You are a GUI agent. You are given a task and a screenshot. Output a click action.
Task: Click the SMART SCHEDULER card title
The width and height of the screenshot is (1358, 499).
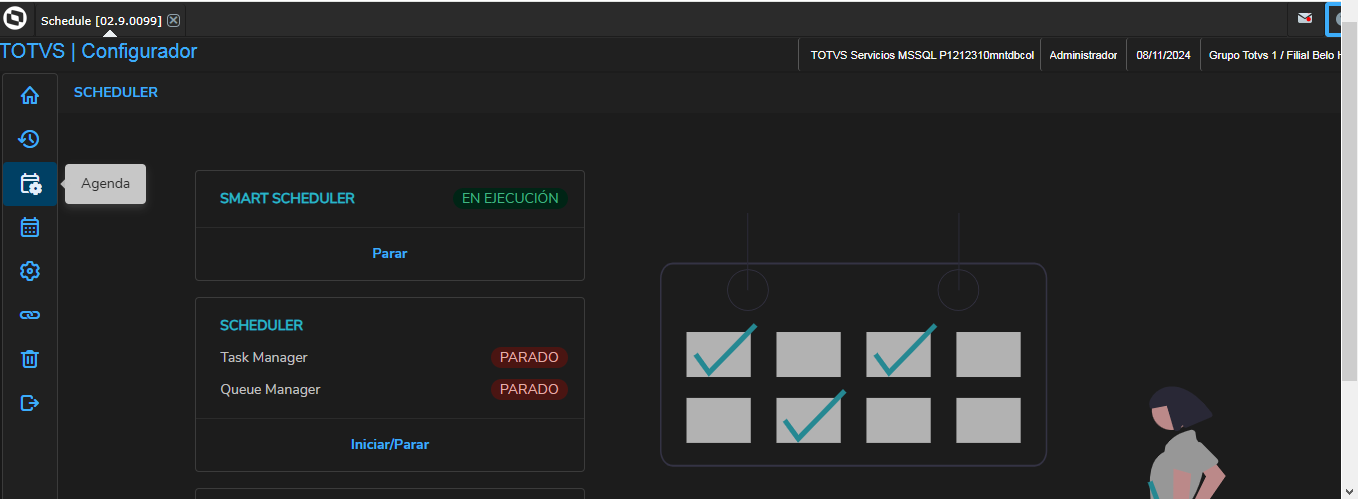[287, 198]
